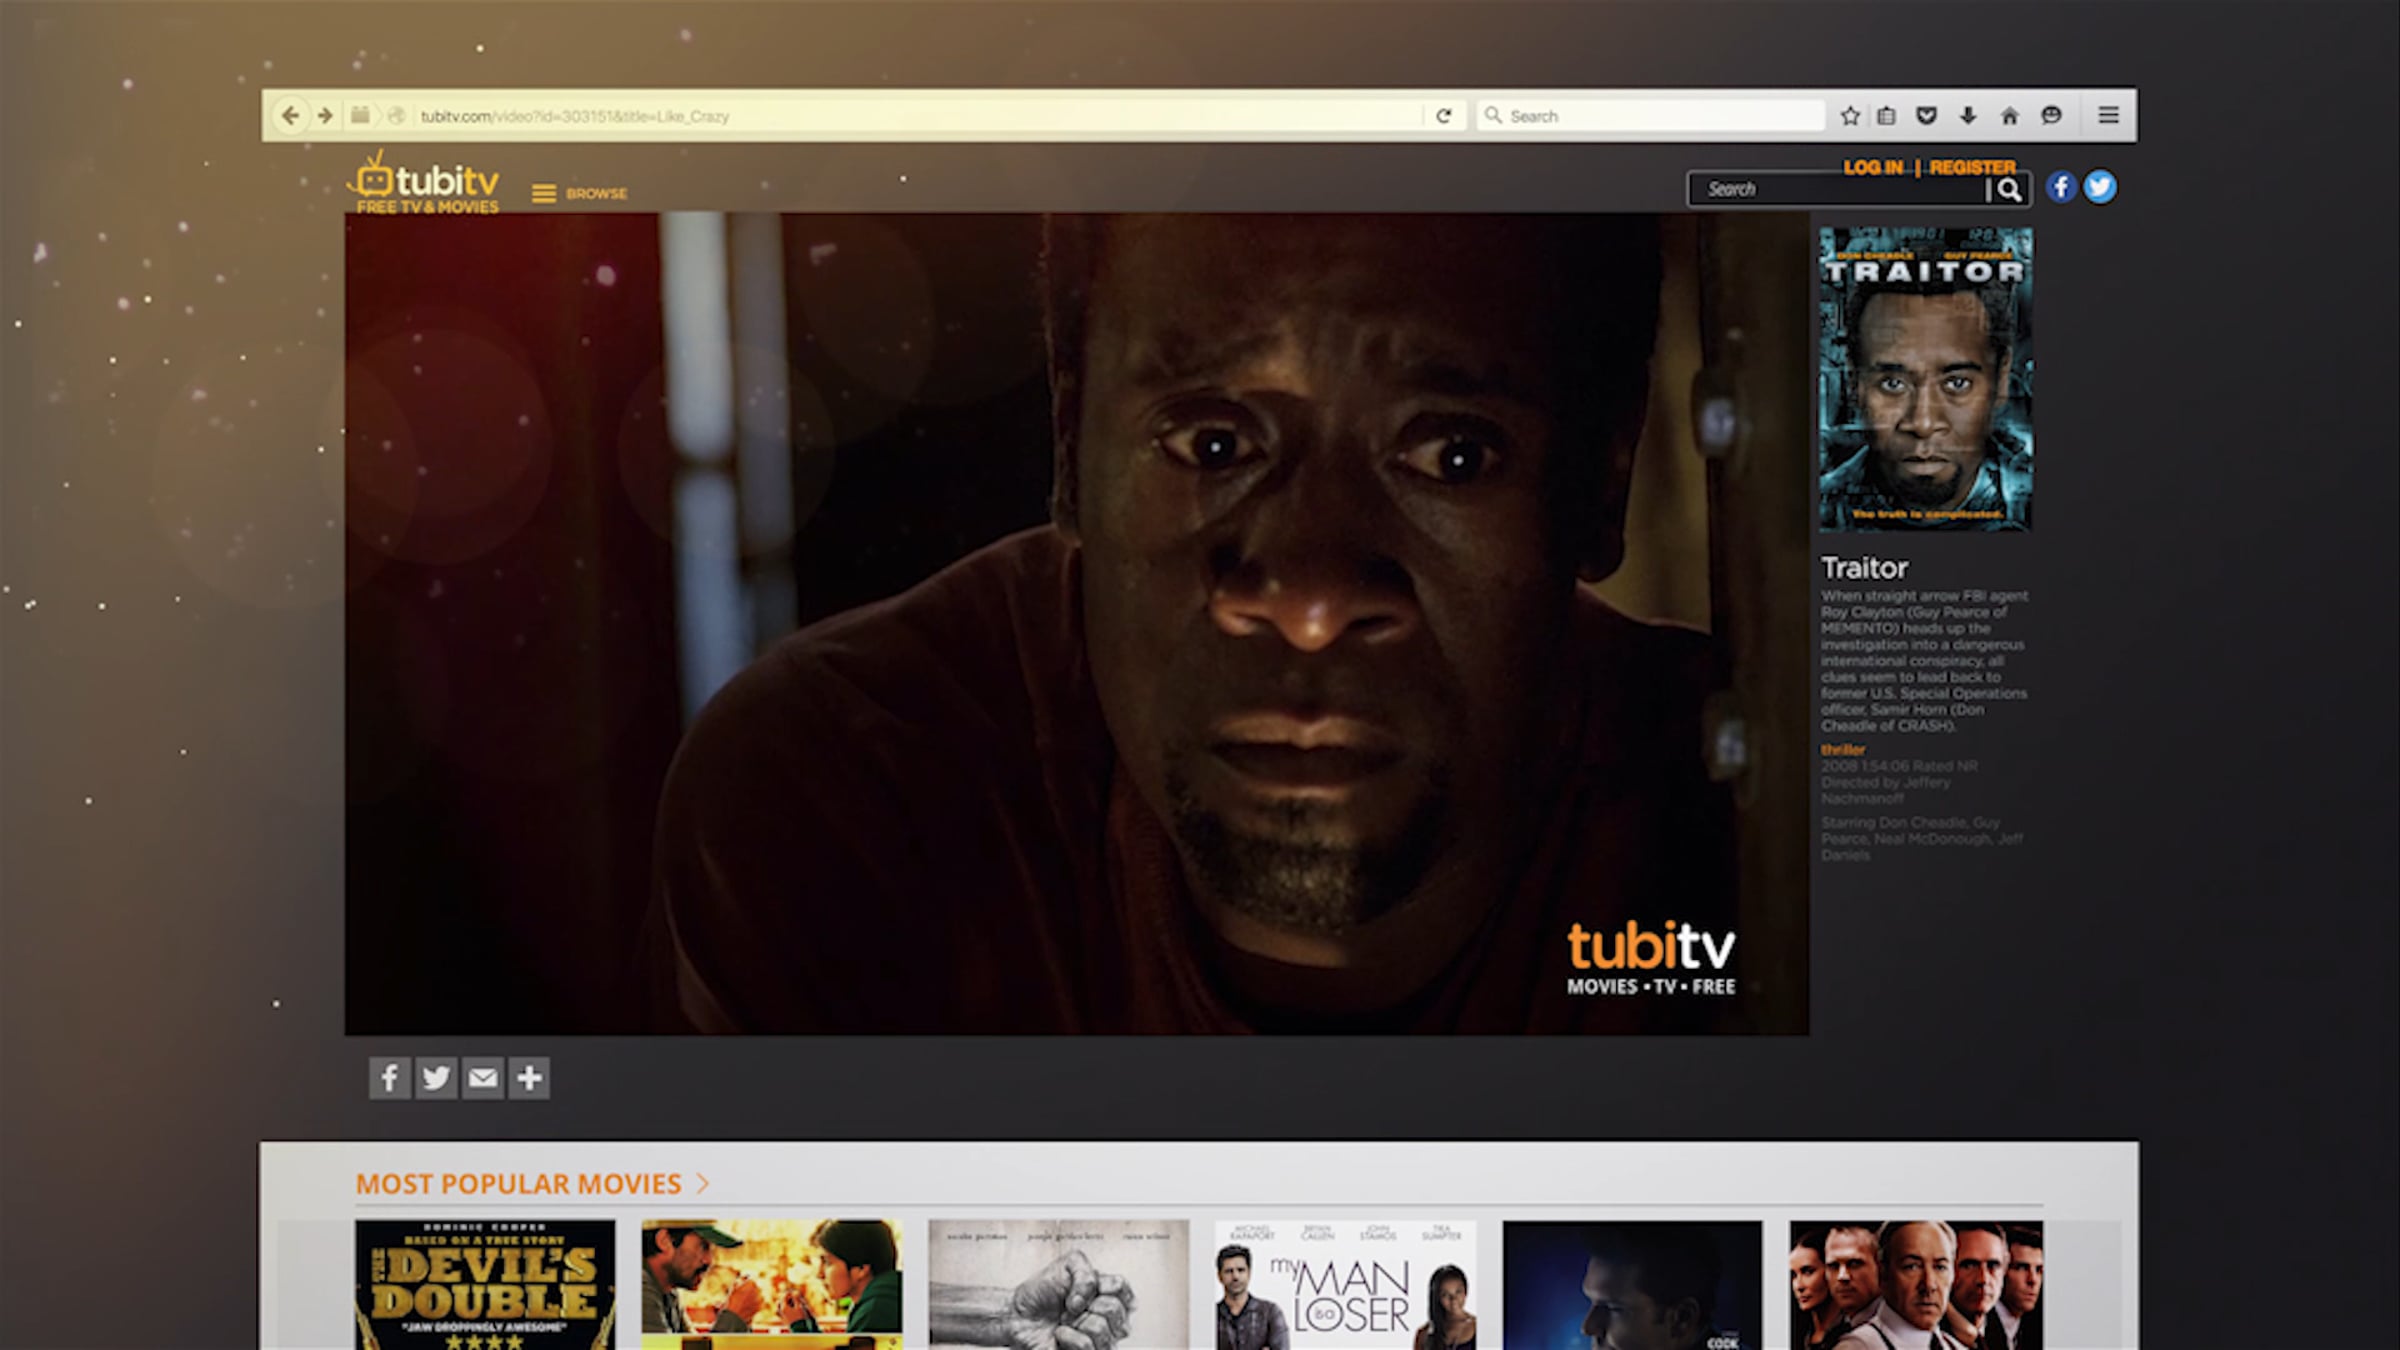Open the Traitor poster image
The image size is (2400, 1350).
tap(1925, 379)
